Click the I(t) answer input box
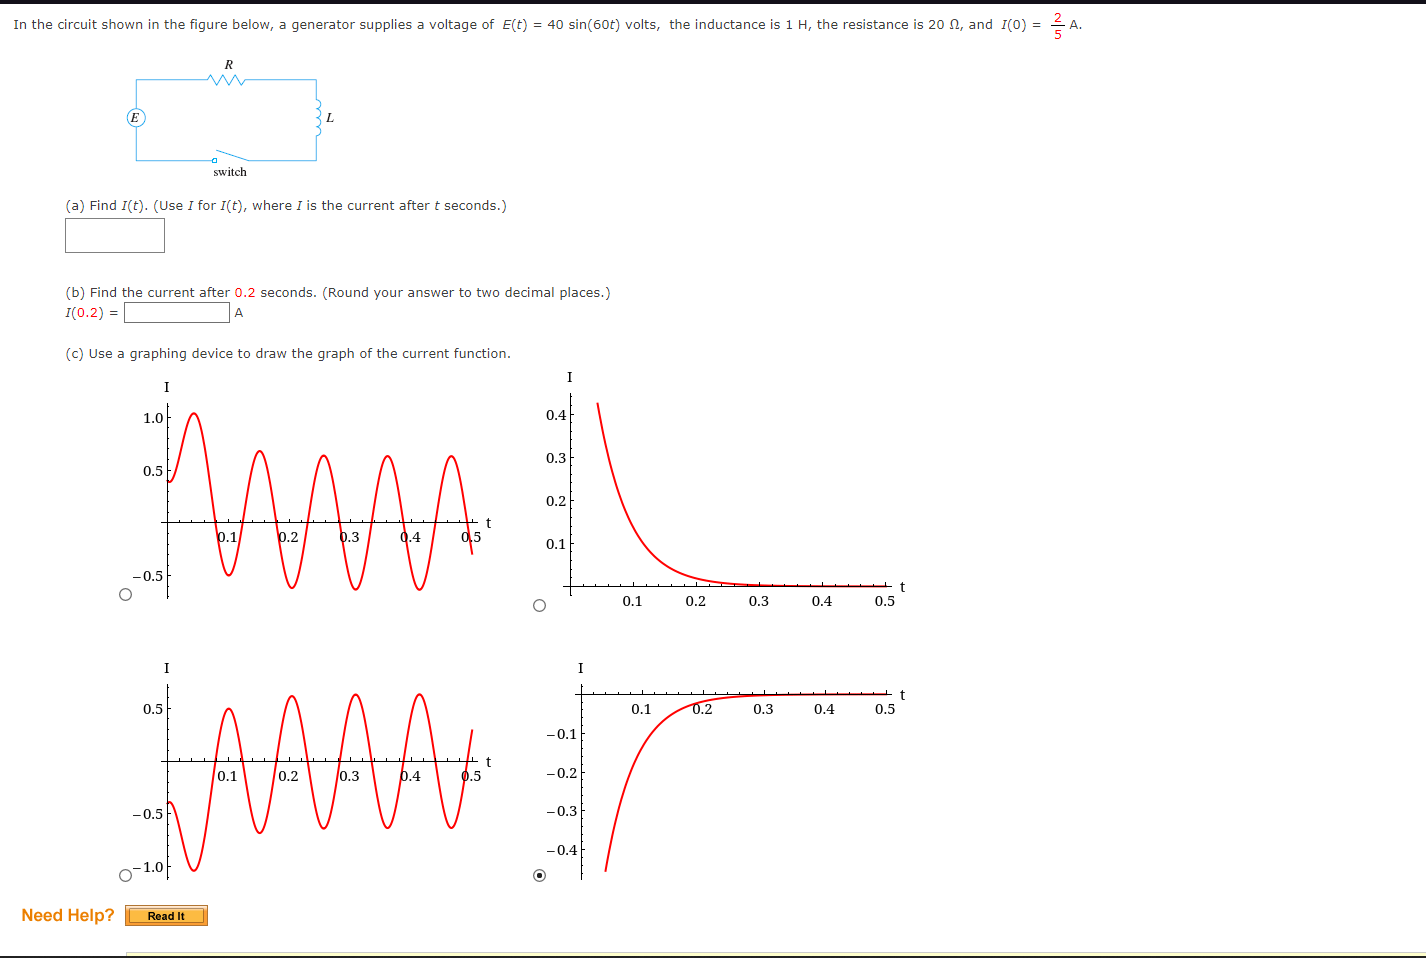1426x958 pixels. coord(115,235)
